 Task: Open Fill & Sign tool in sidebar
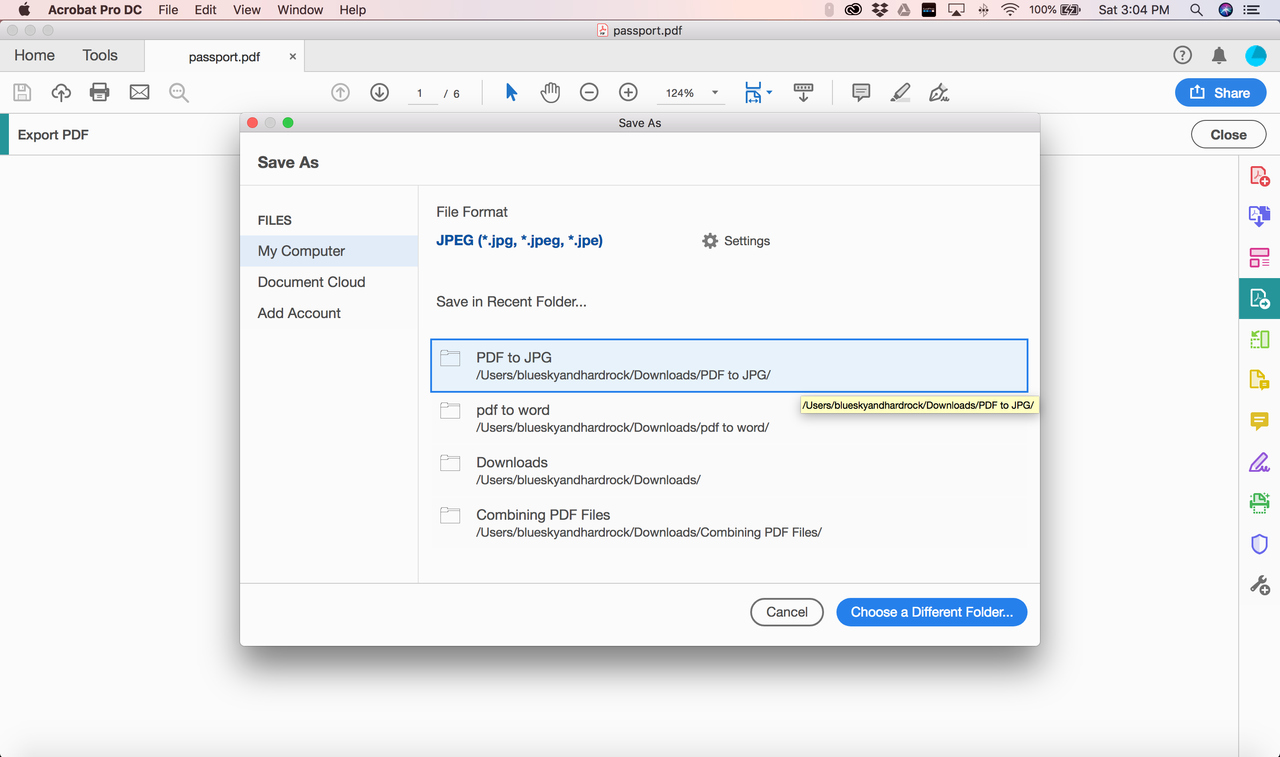pyautogui.click(x=1260, y=462)
